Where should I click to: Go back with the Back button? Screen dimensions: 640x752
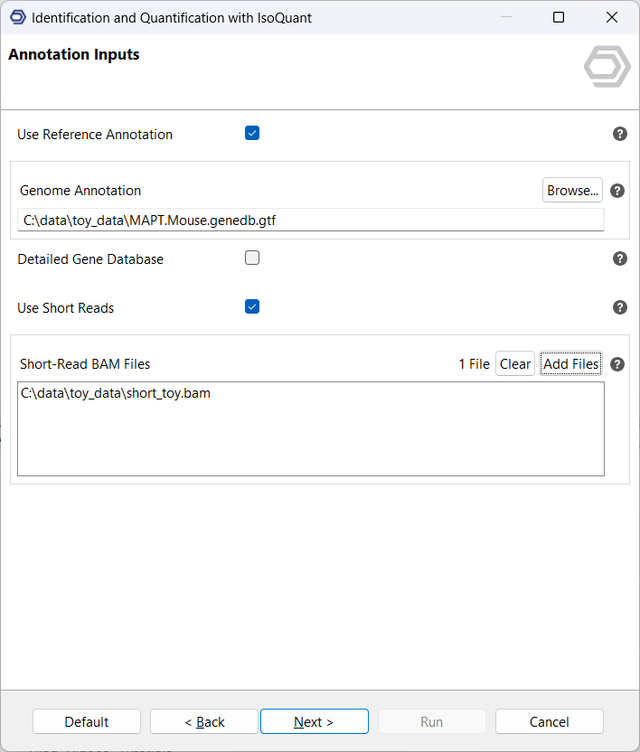pos(204,722)
